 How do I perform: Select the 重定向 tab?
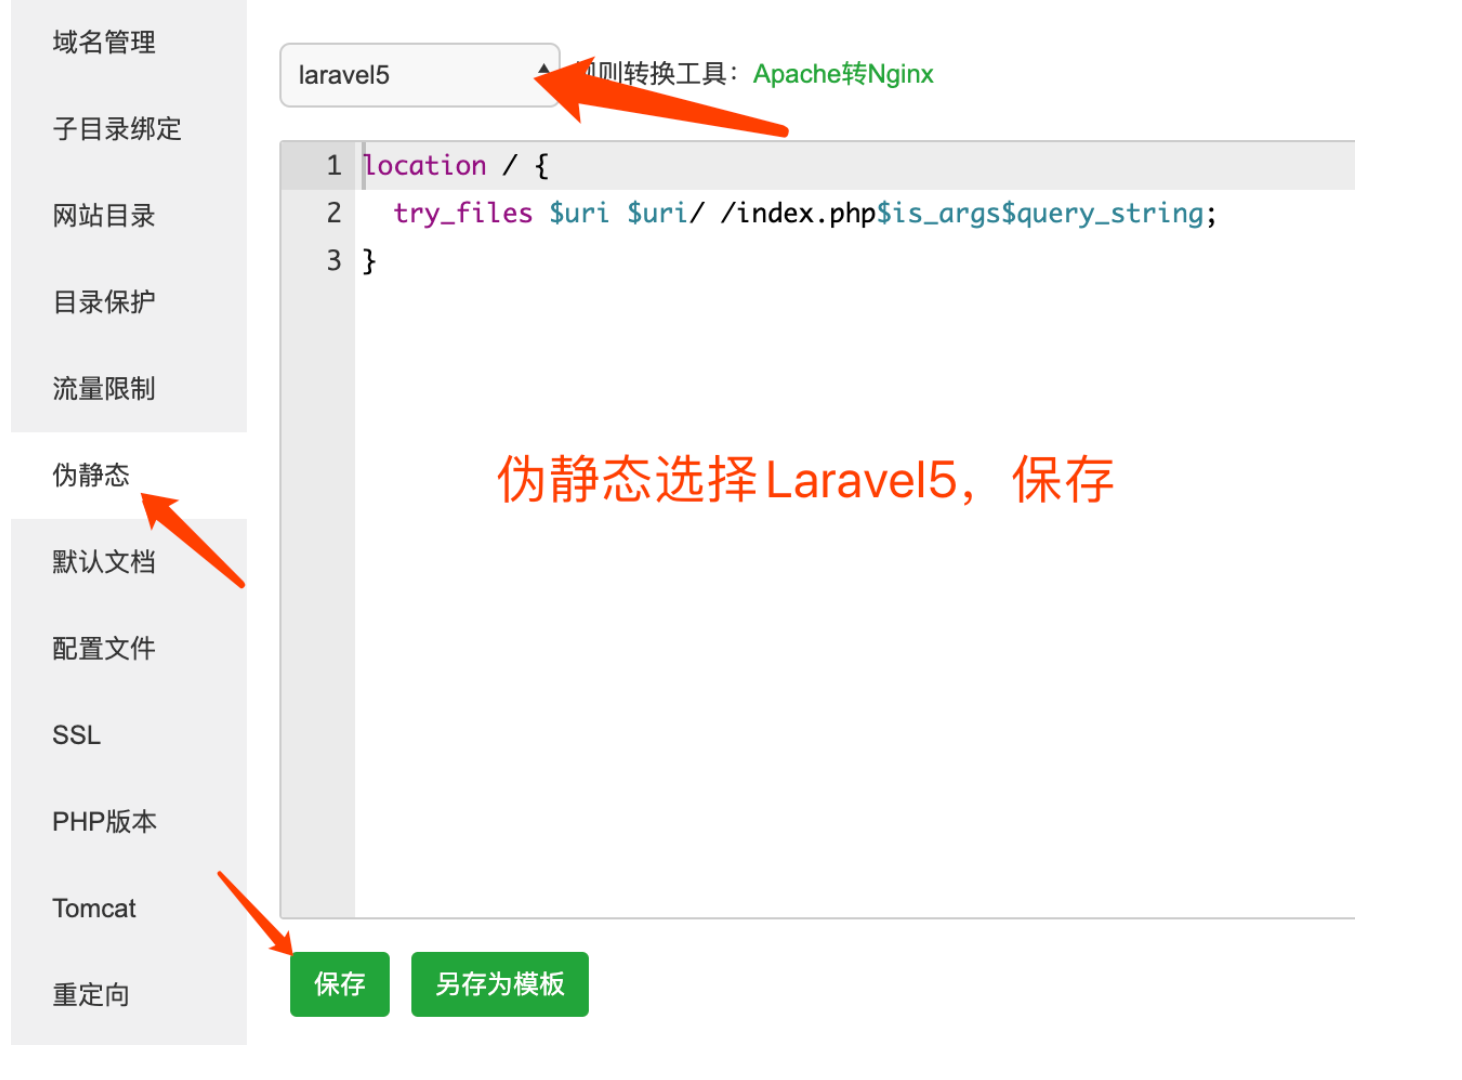coord(91,995)
